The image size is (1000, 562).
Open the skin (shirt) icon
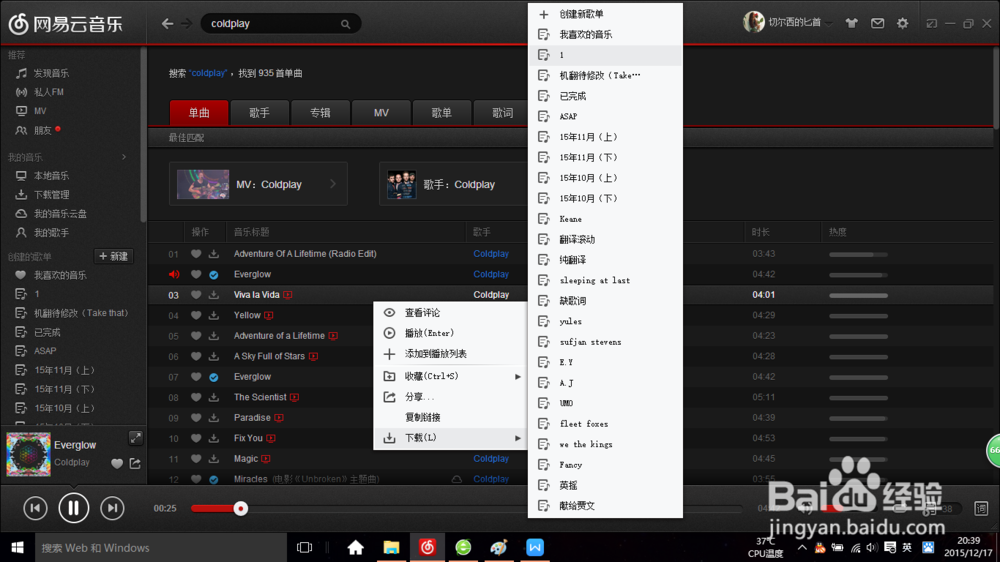coord(851,24)
